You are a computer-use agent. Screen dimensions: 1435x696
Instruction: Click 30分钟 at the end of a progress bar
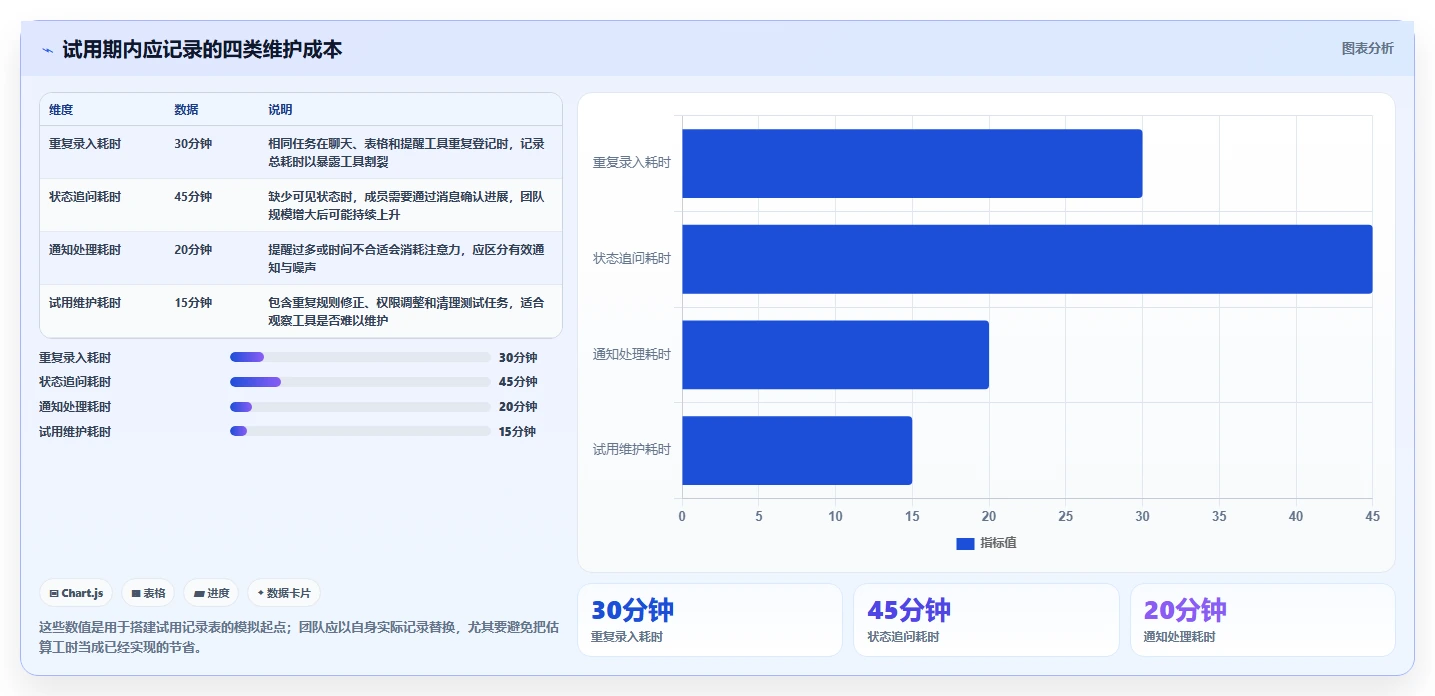[518, 358]
